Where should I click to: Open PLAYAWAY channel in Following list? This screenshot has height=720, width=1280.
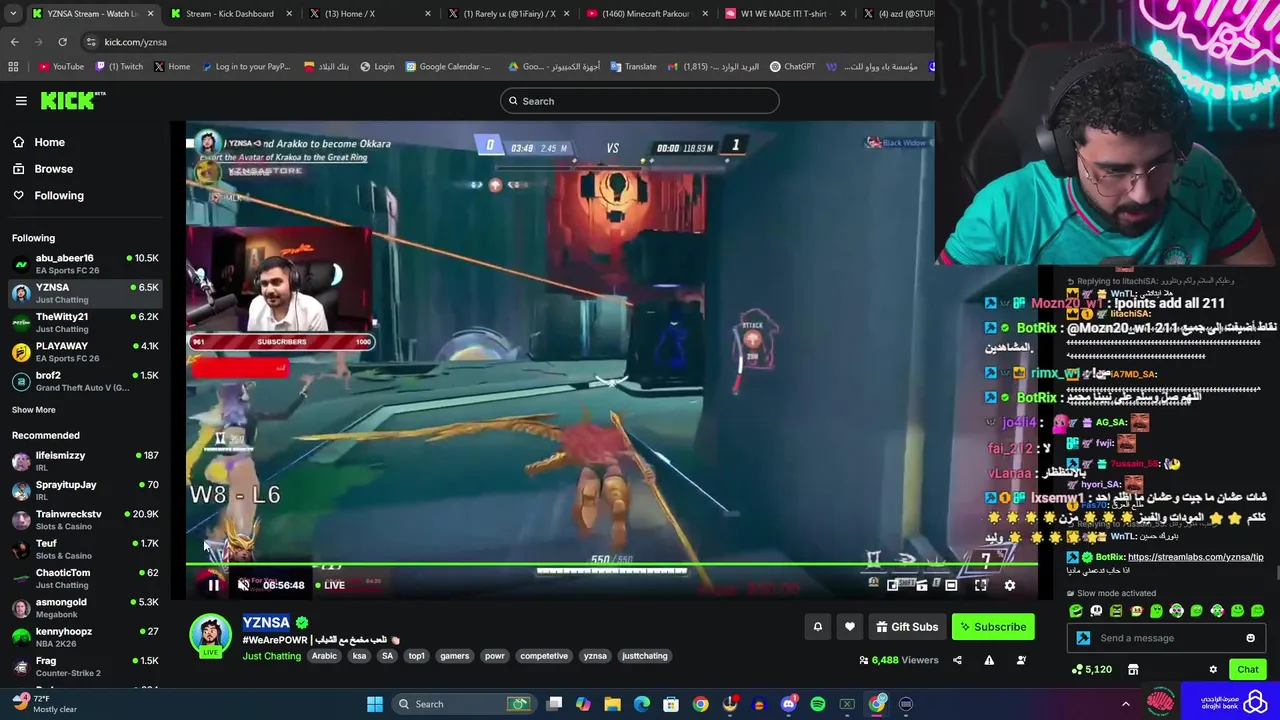pos(85,352)
